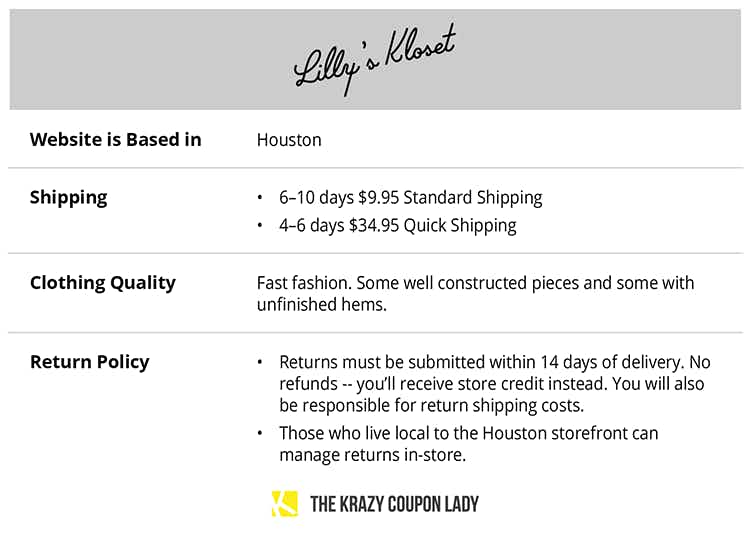
Task: Click the yellow K logo icon
Action: (x=284, y=503)
